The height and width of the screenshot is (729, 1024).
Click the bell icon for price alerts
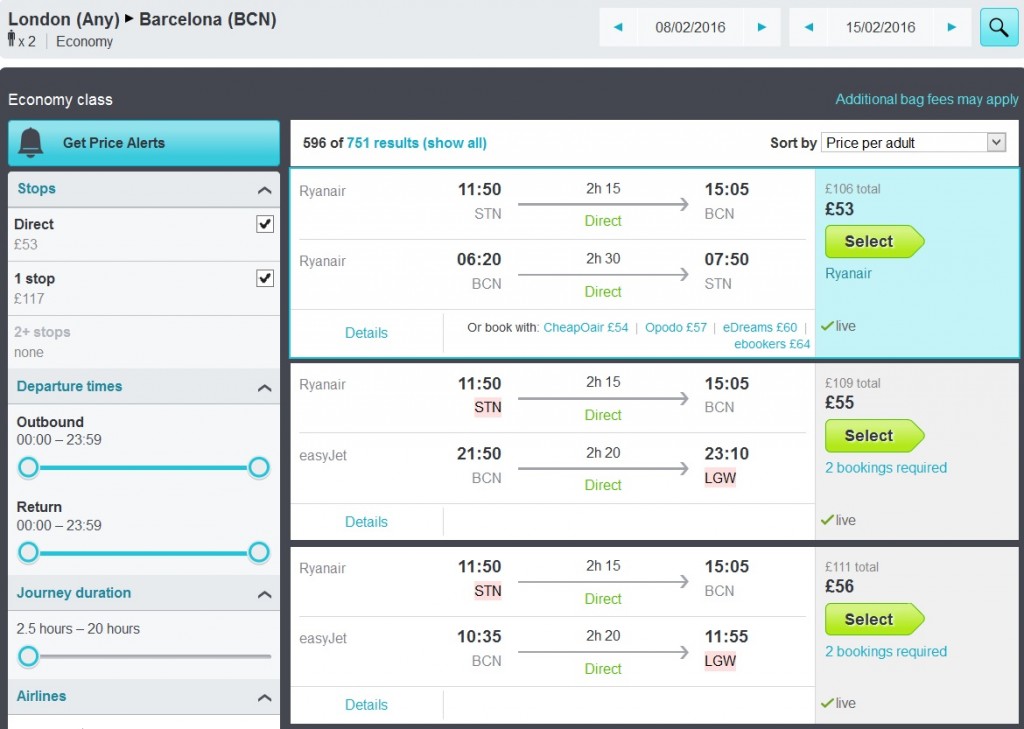(31, 142)
